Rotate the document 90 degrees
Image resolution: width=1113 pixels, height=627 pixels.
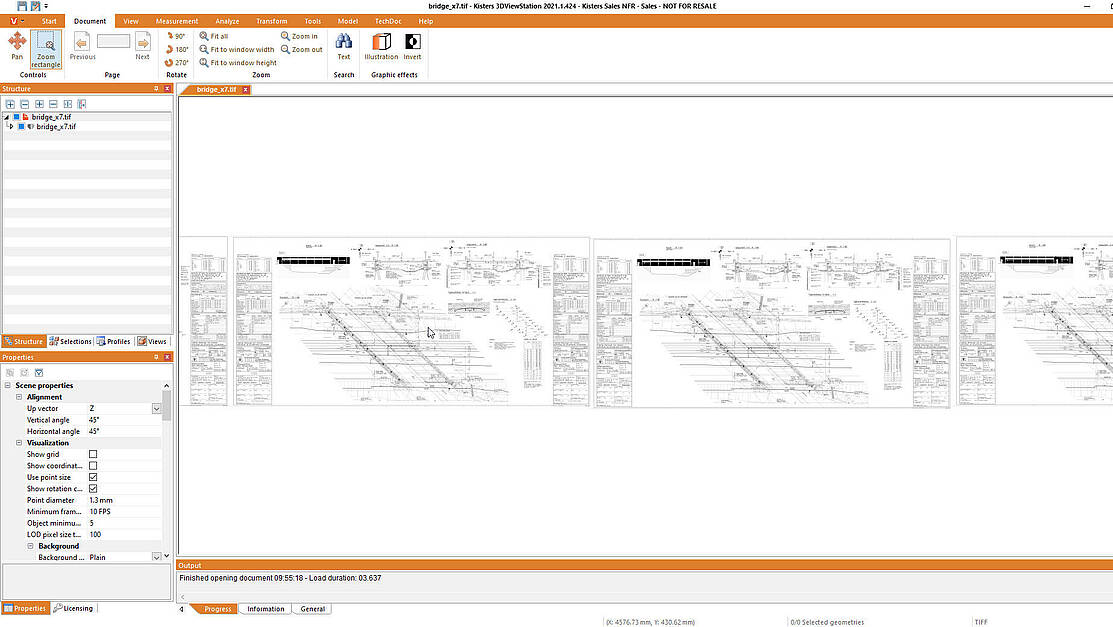175,36
